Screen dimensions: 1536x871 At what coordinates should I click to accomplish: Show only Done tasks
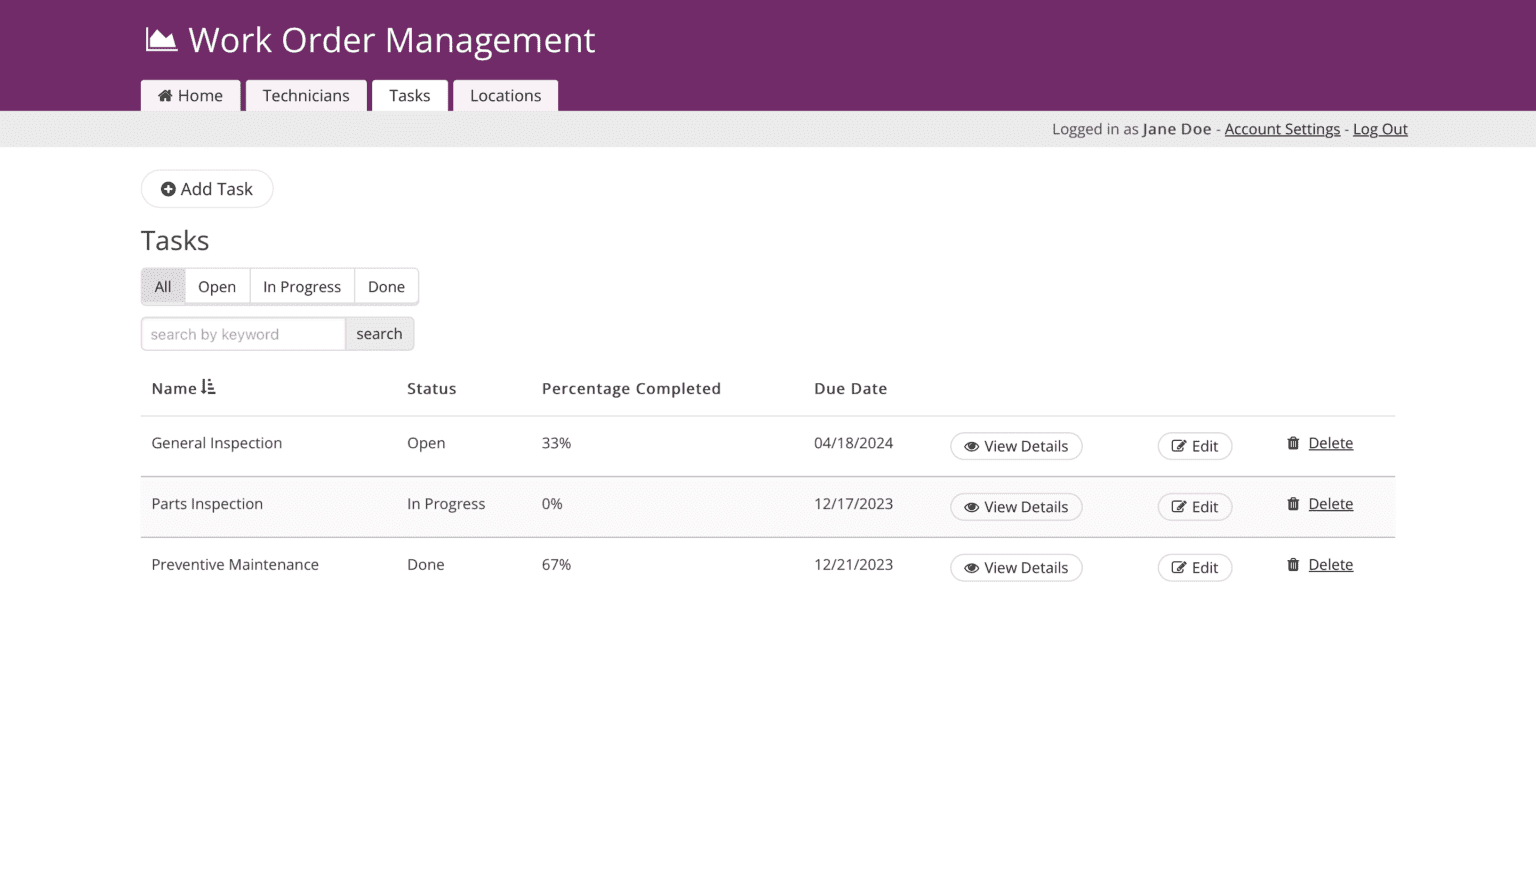[386, 287]
